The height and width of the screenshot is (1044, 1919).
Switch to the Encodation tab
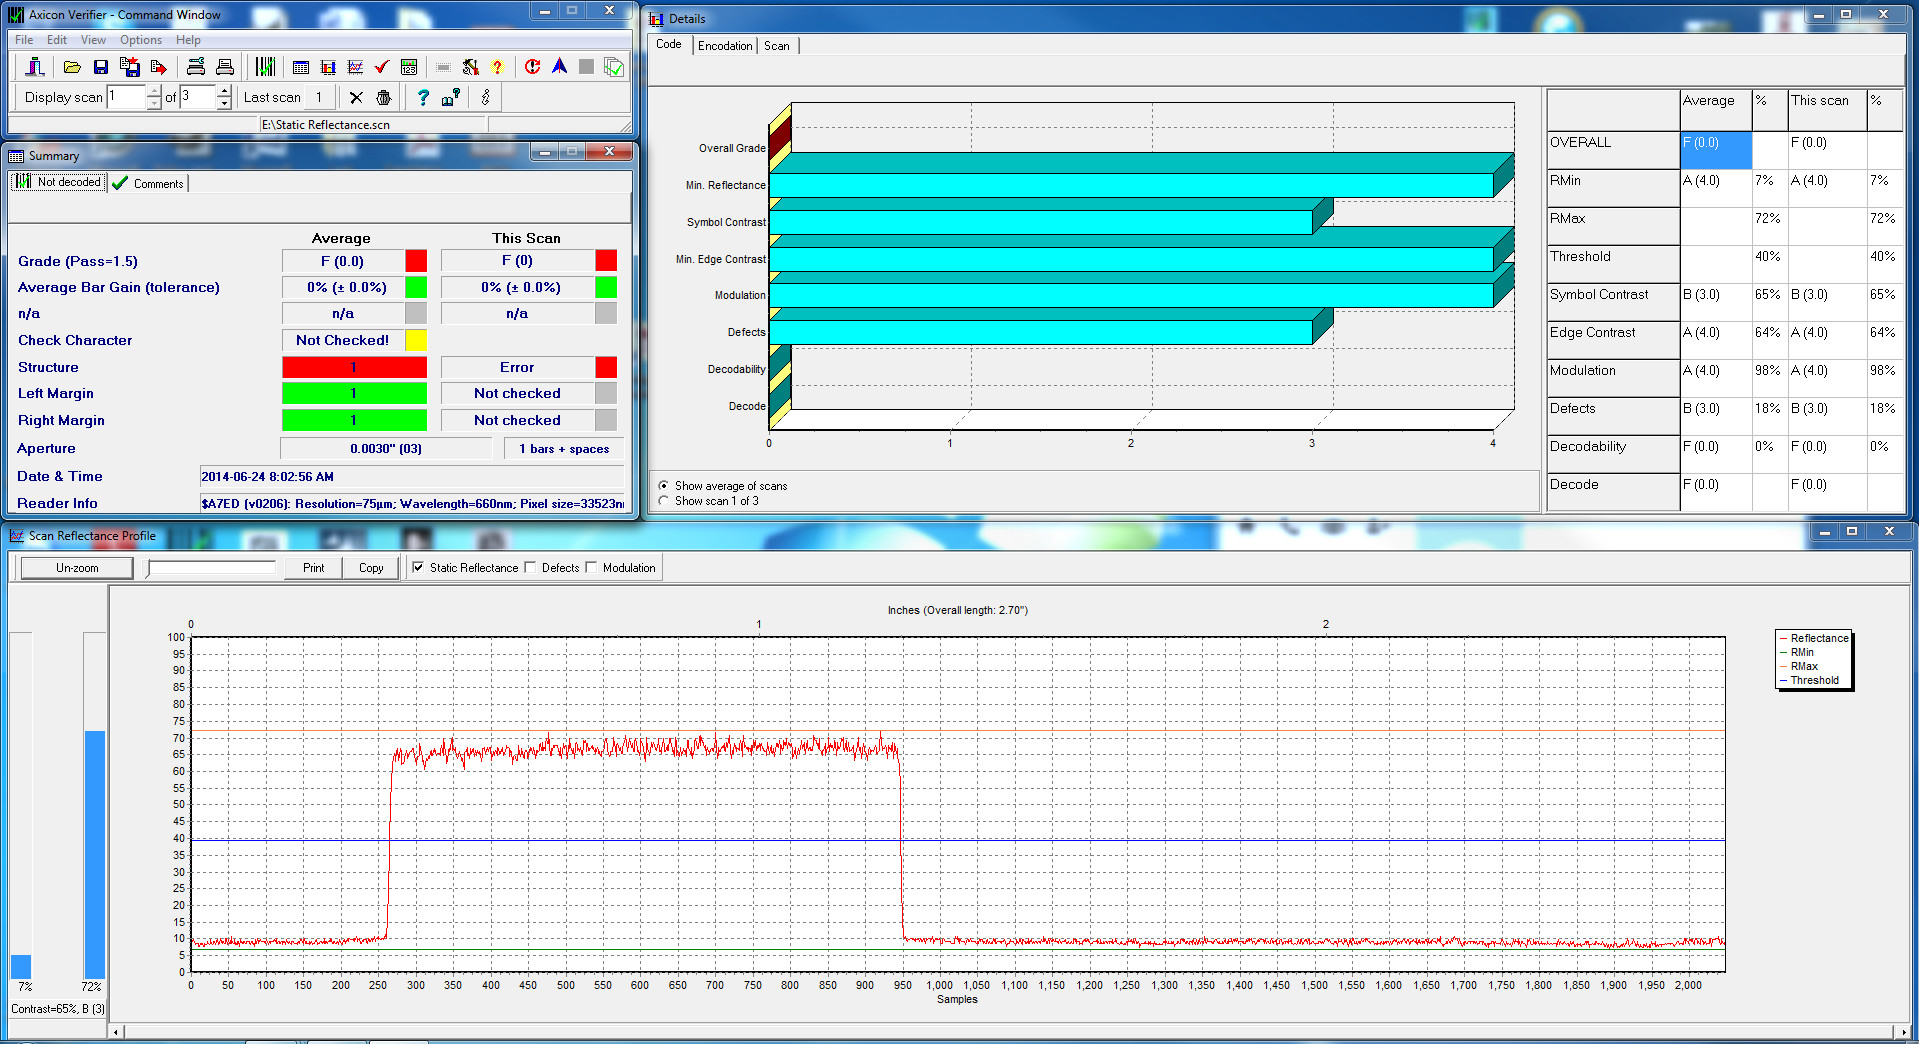pos(724,46)
